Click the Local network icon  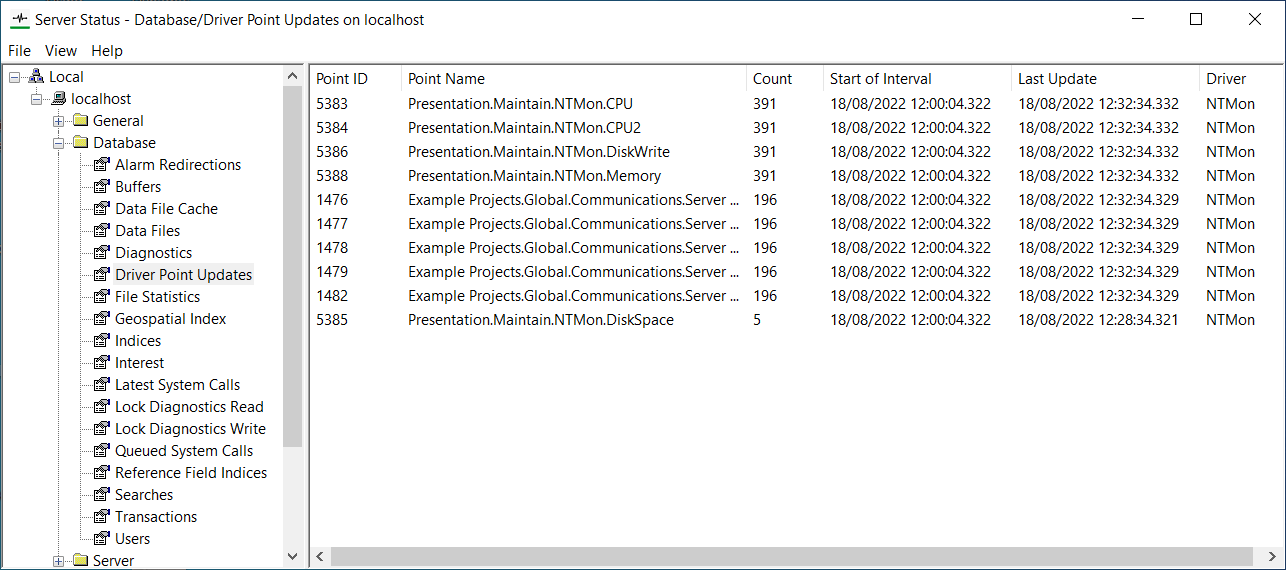(37, 77)
